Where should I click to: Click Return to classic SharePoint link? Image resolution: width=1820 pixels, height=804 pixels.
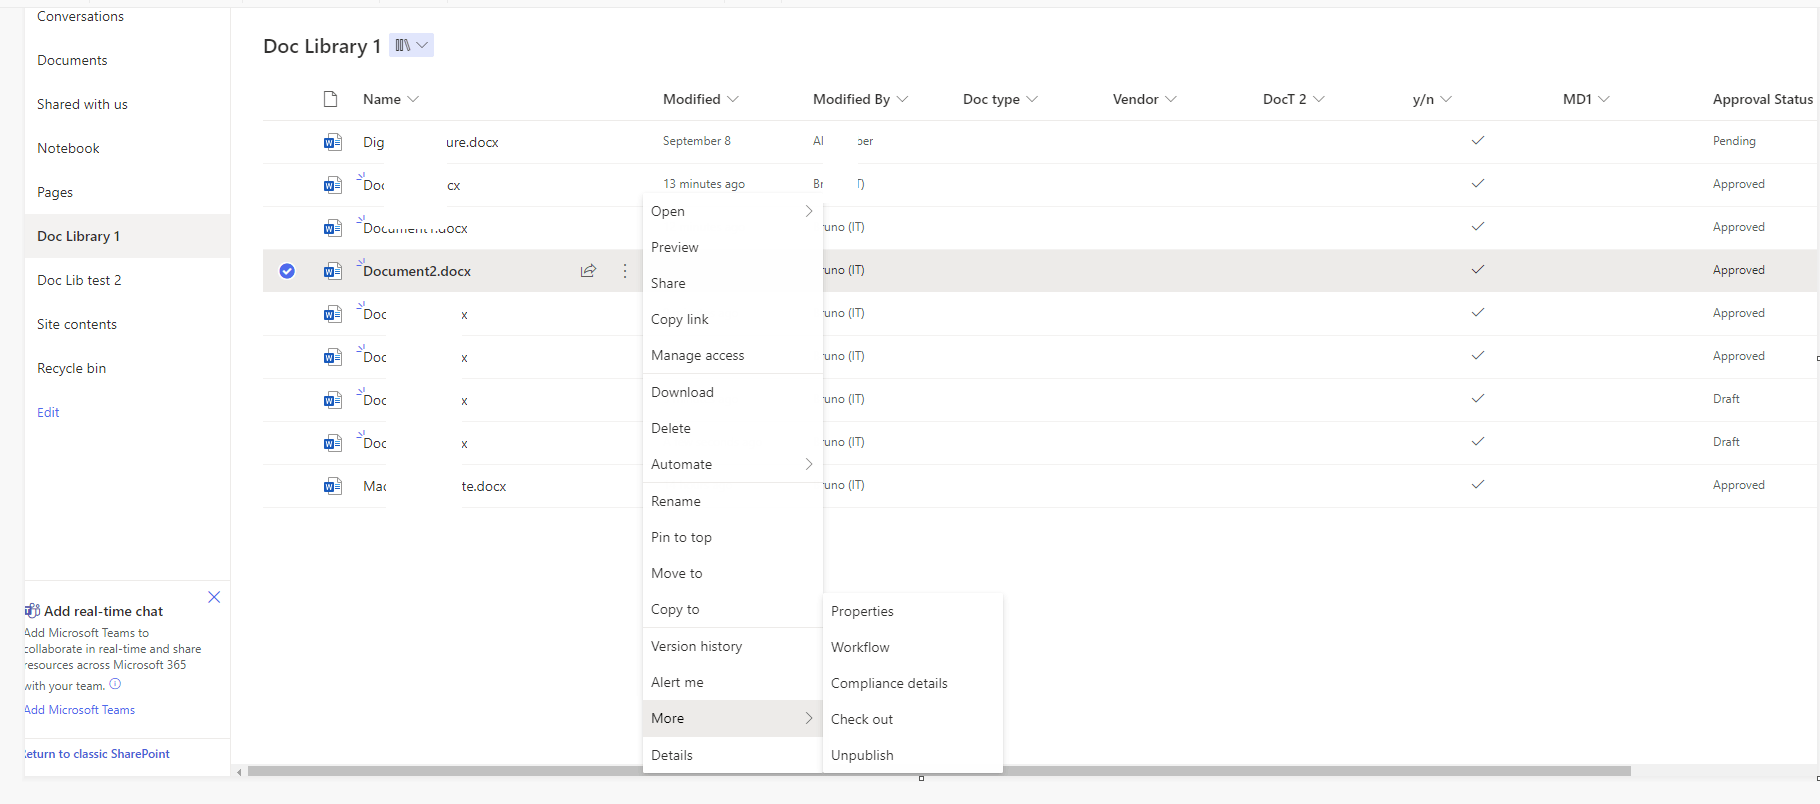click(97, 754)
